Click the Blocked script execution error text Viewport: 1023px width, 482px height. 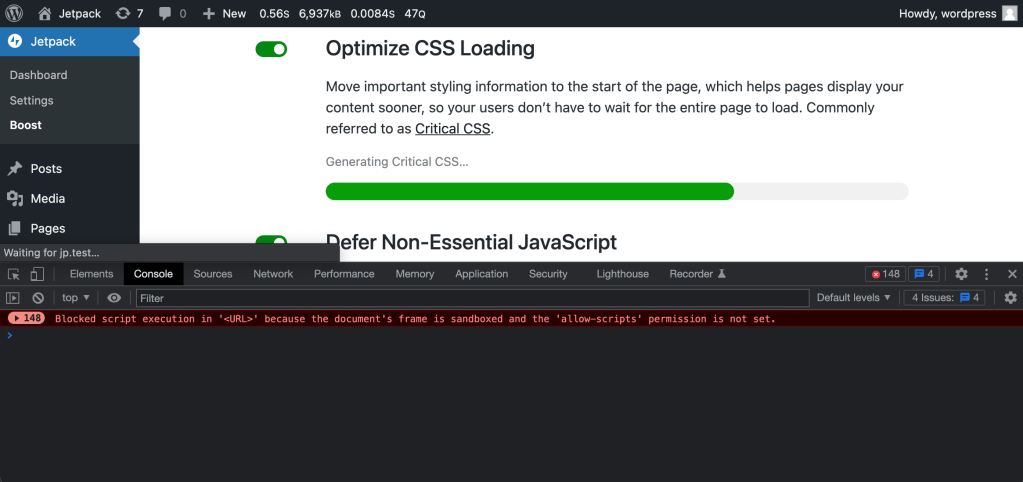tap(416, 319)
